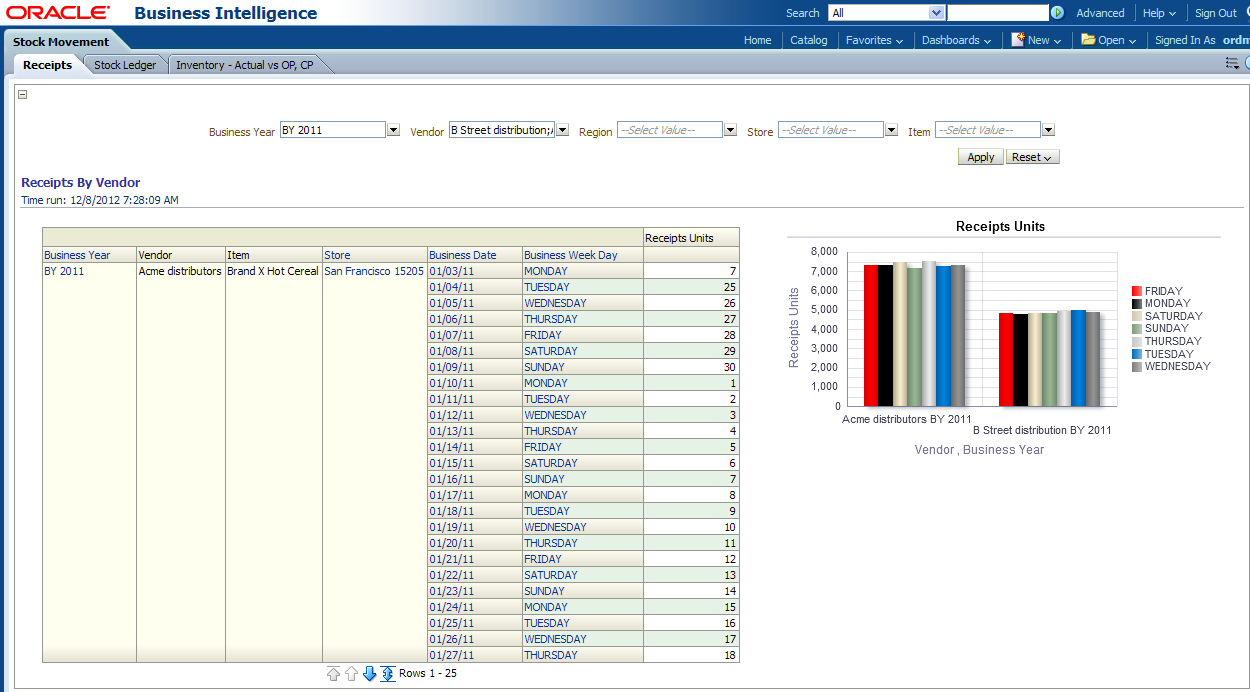This screenshot has width=1250, height=692.
Task: Open the Dashboards menu
Action: (x=956, y=40)
